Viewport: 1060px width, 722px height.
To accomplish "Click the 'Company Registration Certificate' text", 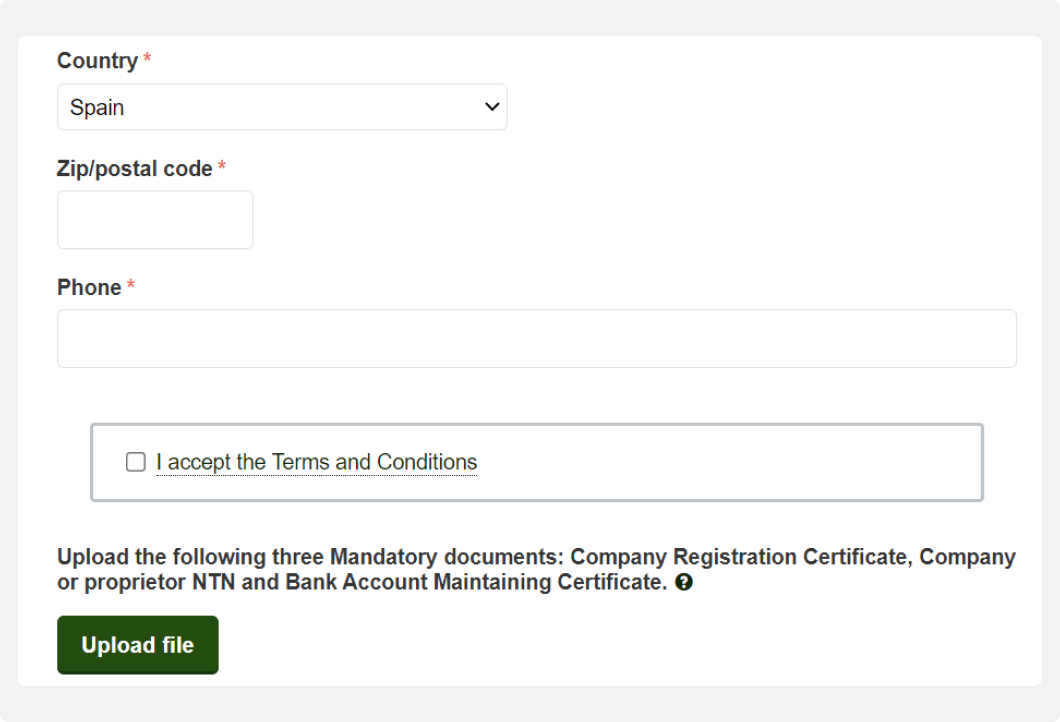I will (x=741, y=557).
